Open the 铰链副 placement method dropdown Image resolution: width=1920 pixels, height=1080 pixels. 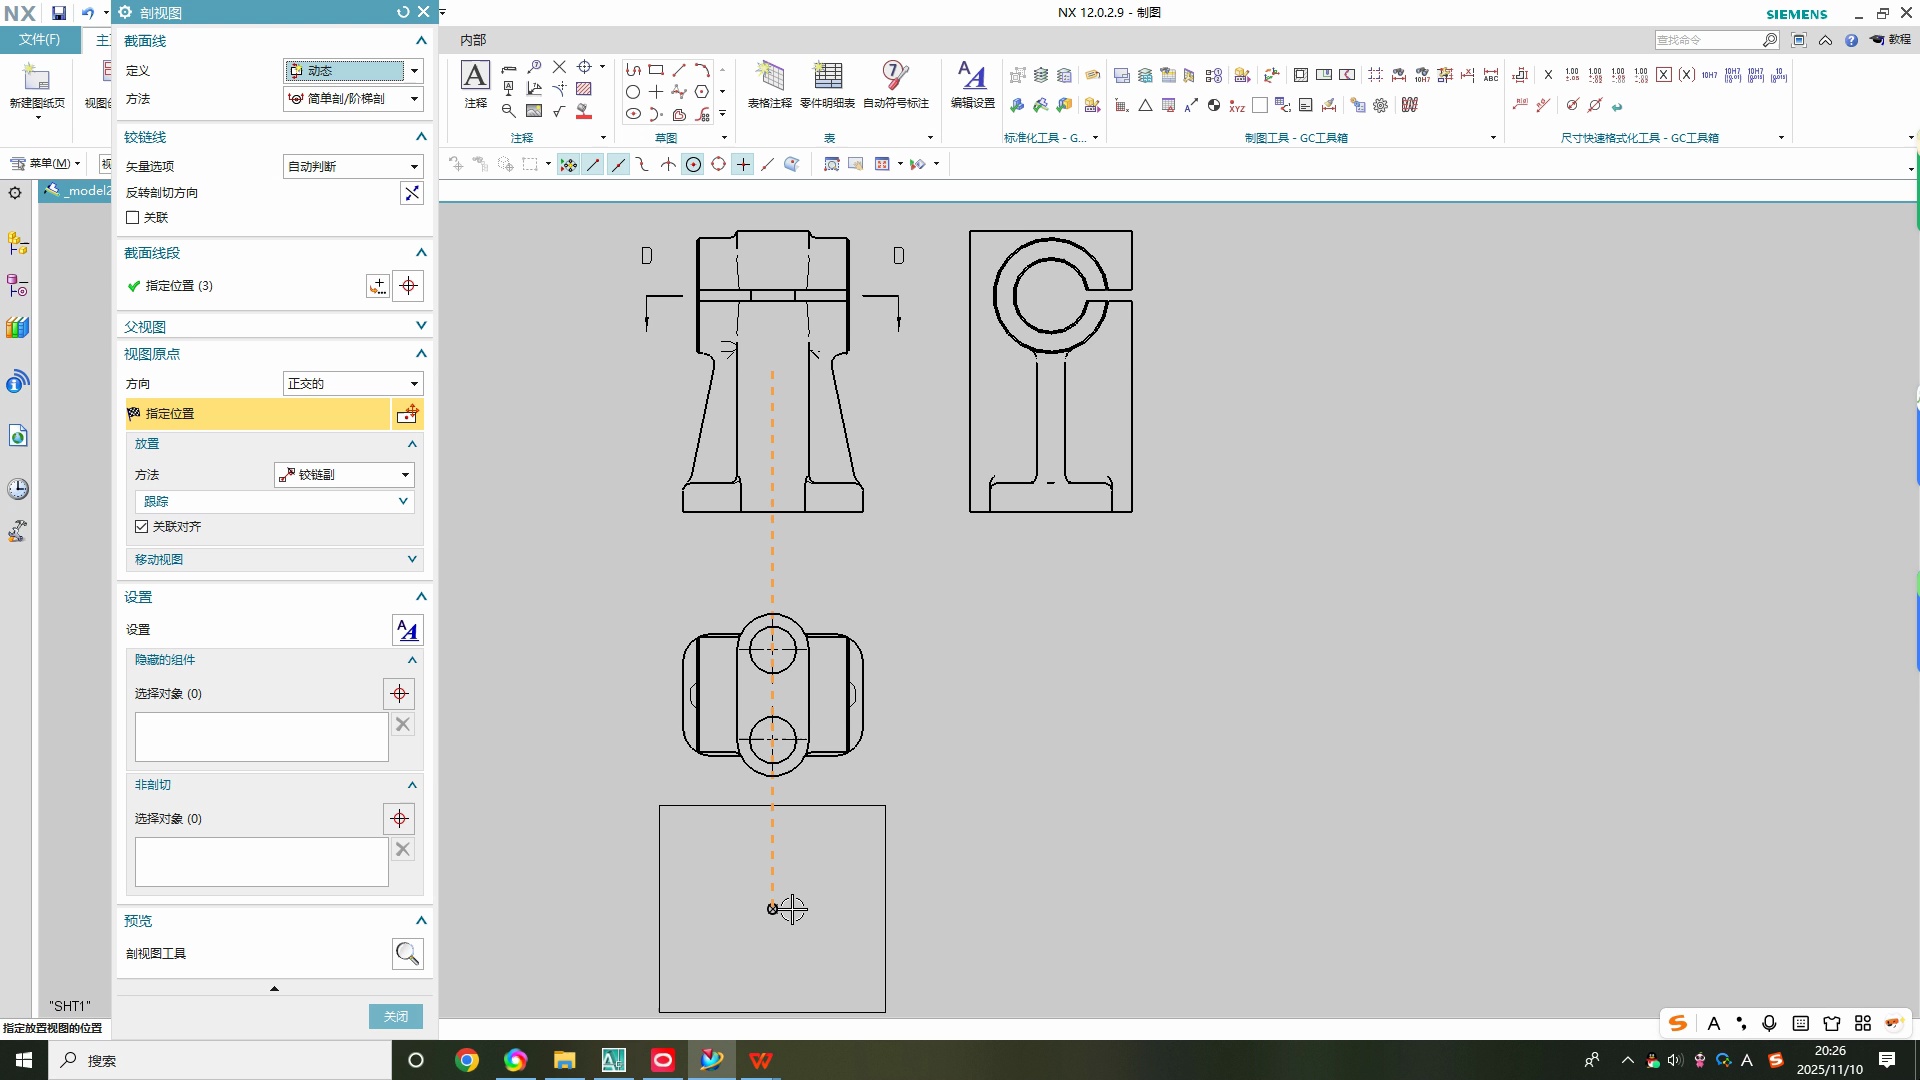click(x=344, y=475)
